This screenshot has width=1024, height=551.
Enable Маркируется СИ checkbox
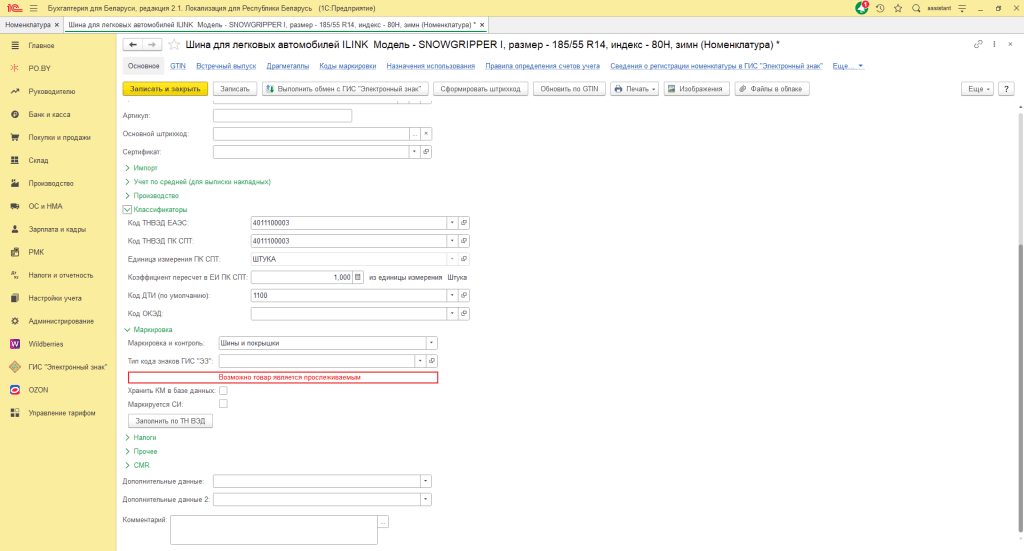[x=223, y=404]
